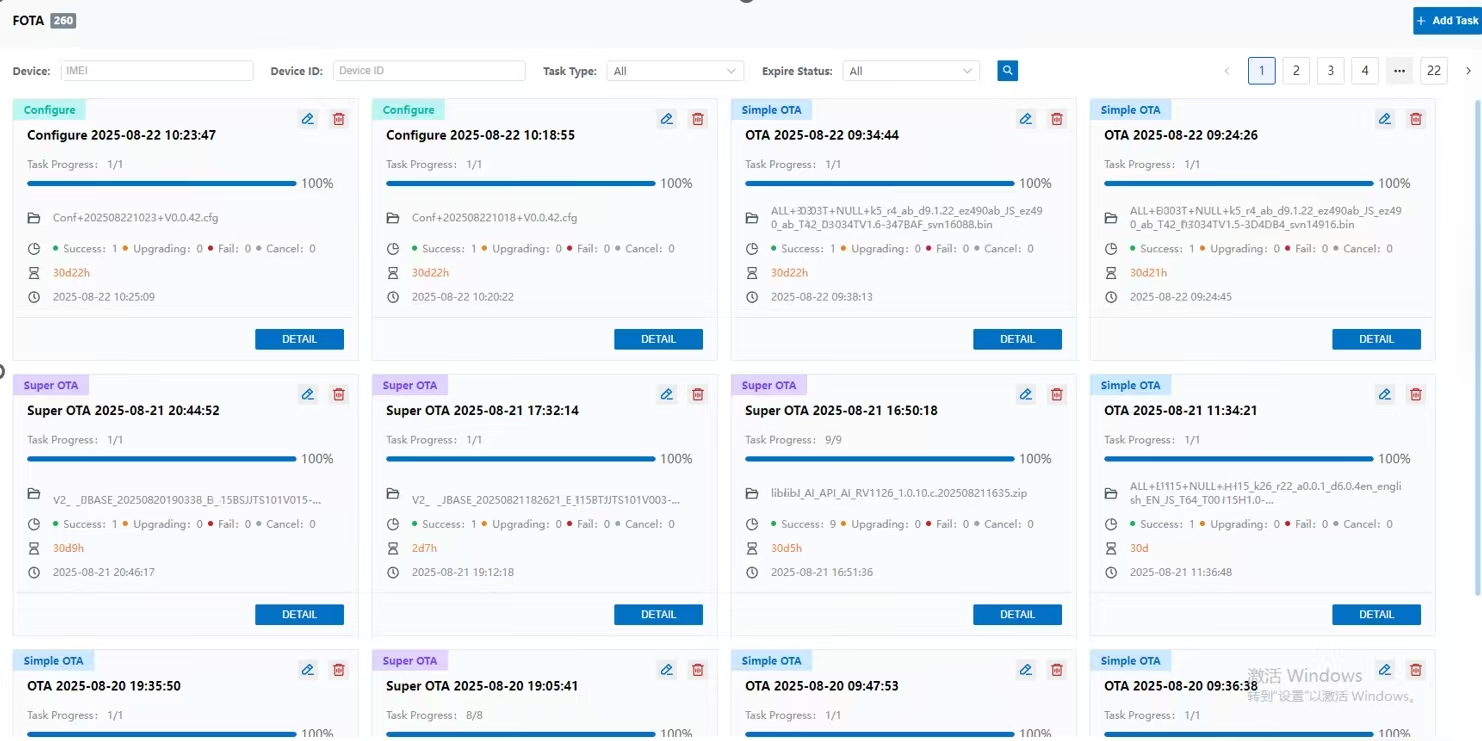Screen dimensions: 1482x741
Task: Click file name Conf+202508221023+V0.0.42.cfg
Action: tap(135, 218)
